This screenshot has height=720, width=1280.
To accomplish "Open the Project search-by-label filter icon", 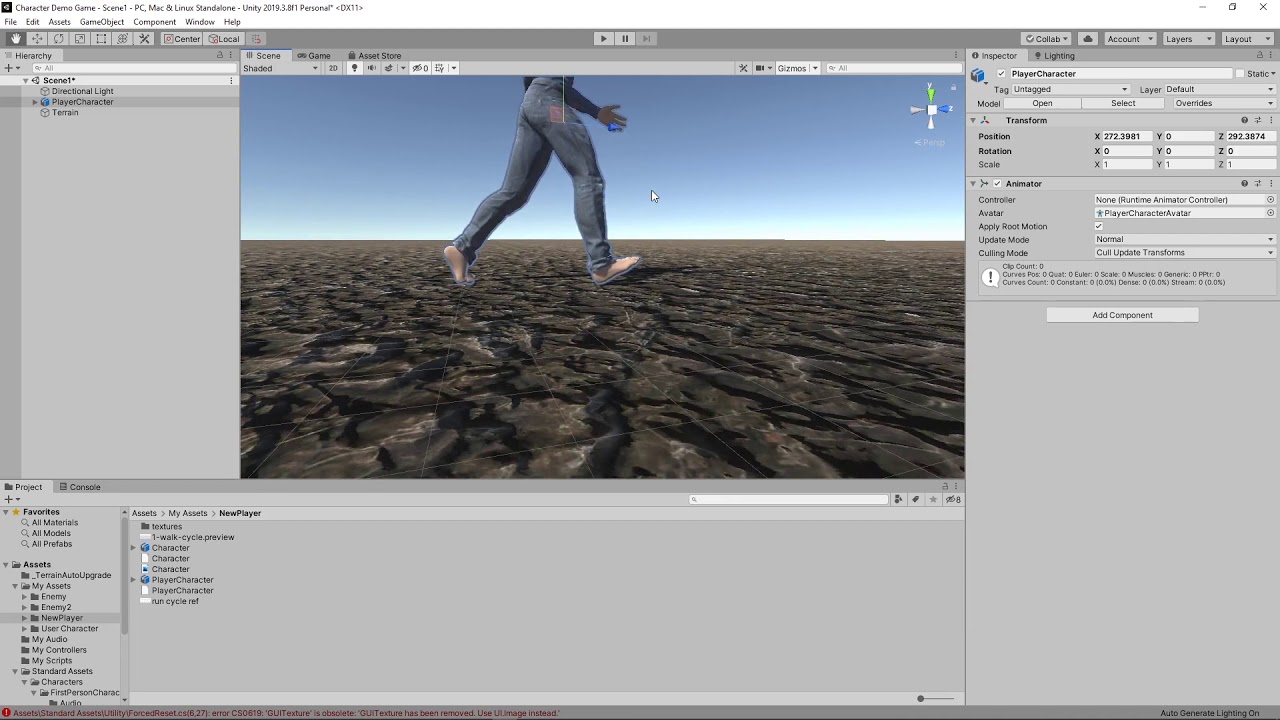I will tap(915, 499).
